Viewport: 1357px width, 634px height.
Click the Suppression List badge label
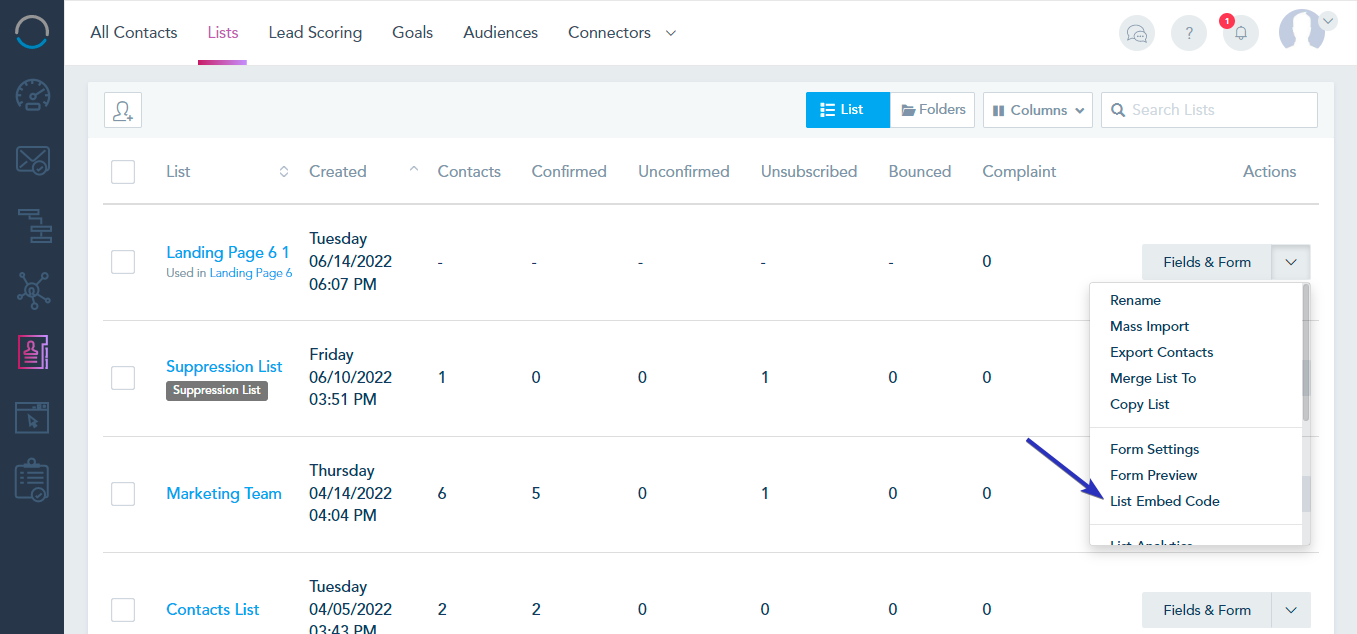coord(217,390)
